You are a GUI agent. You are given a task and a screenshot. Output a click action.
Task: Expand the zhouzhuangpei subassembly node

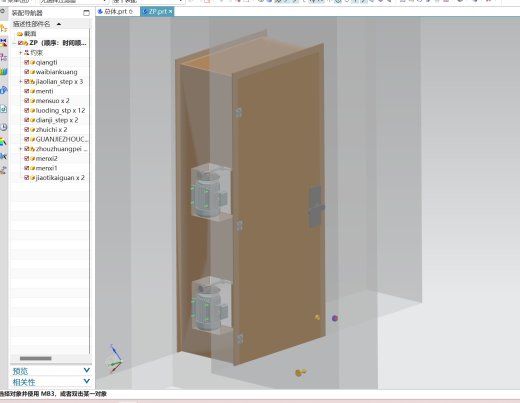pos(20,149)
